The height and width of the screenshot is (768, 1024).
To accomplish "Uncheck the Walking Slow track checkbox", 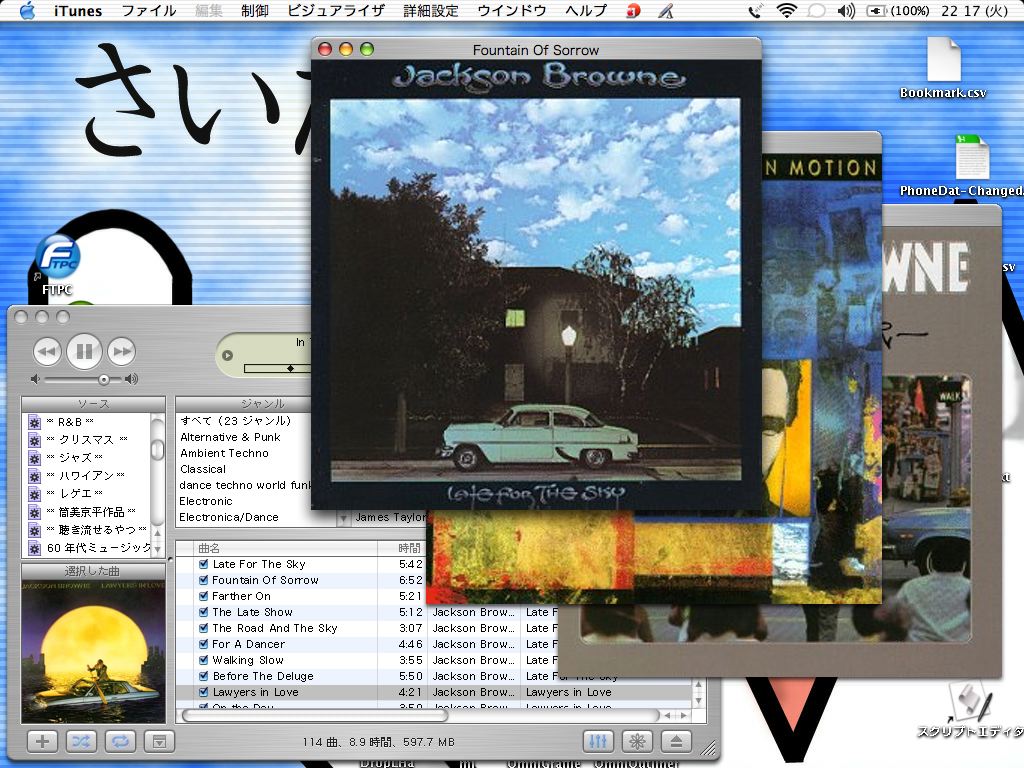I will [203, 660].
